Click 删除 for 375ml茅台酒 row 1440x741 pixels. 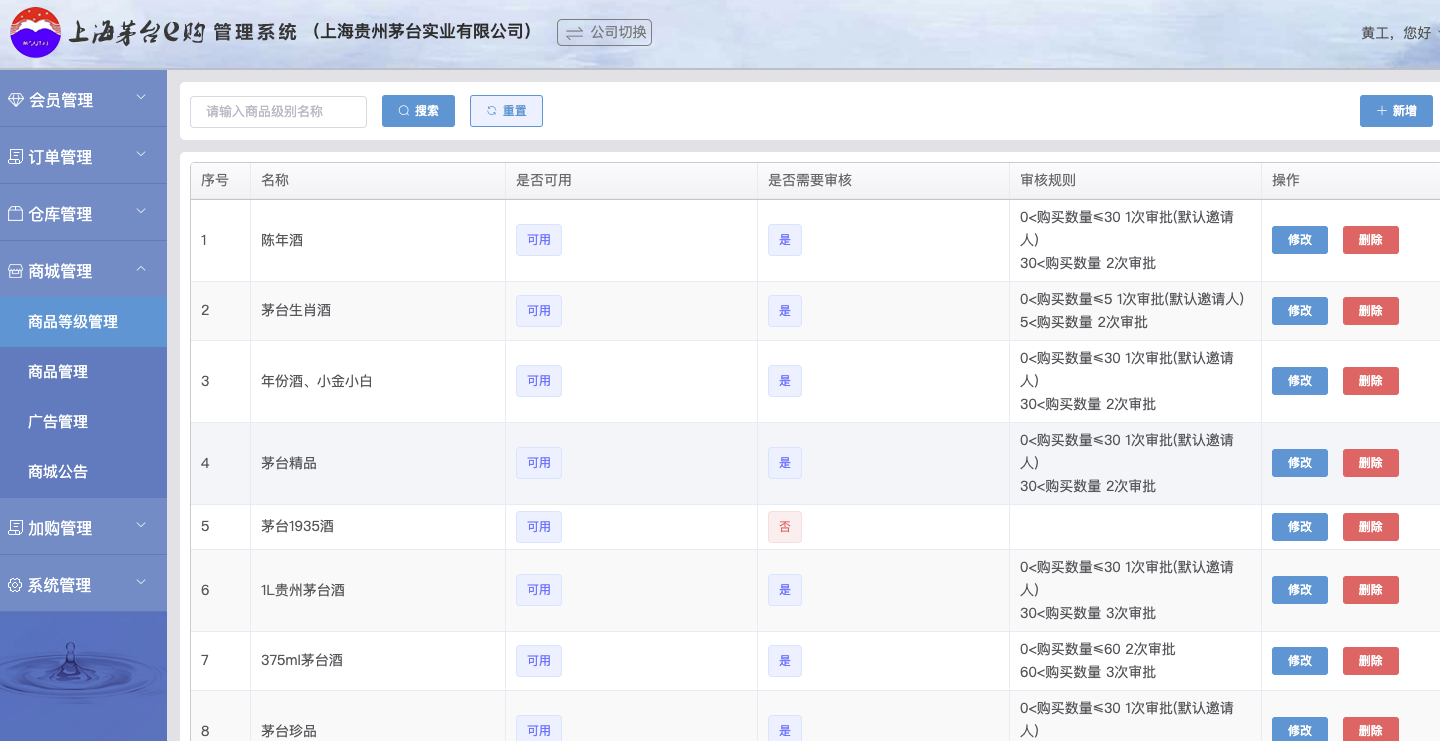[1370, 661]
